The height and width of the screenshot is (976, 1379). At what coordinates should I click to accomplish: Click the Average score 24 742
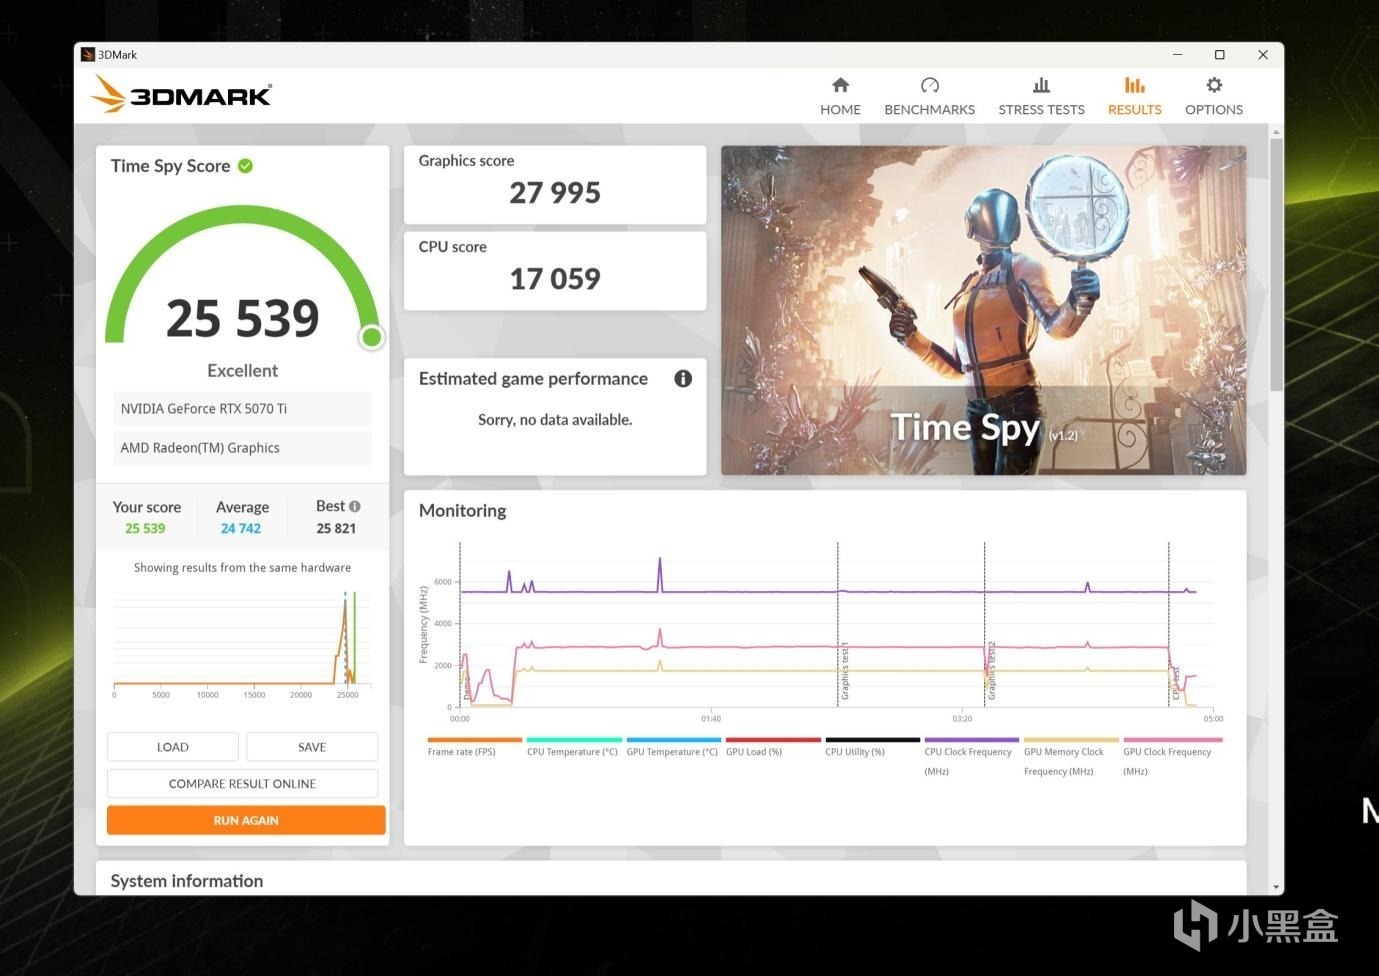click(241, 528)
